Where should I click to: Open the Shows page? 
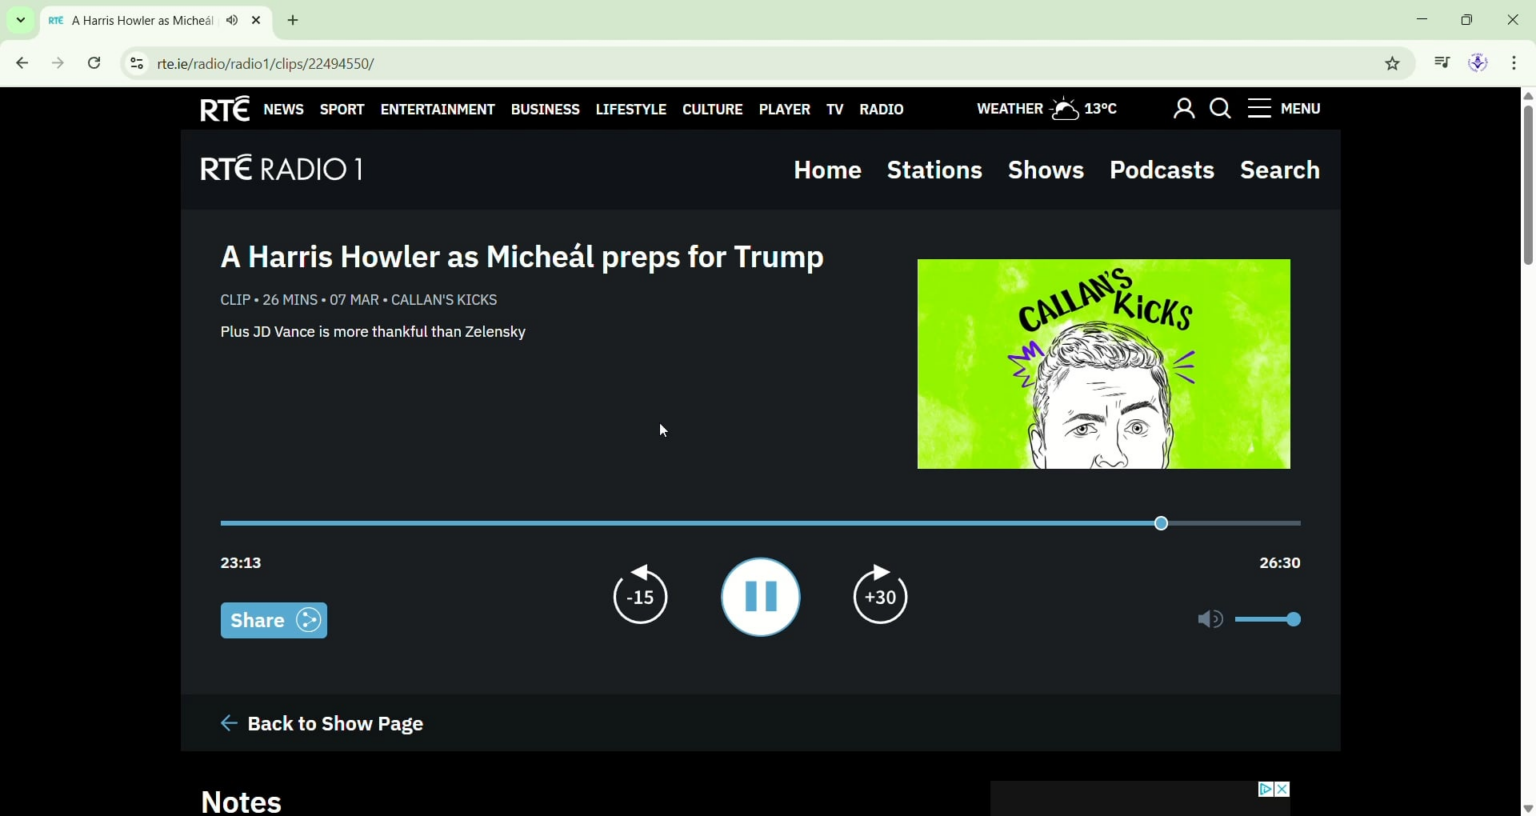pos(1046,170)
